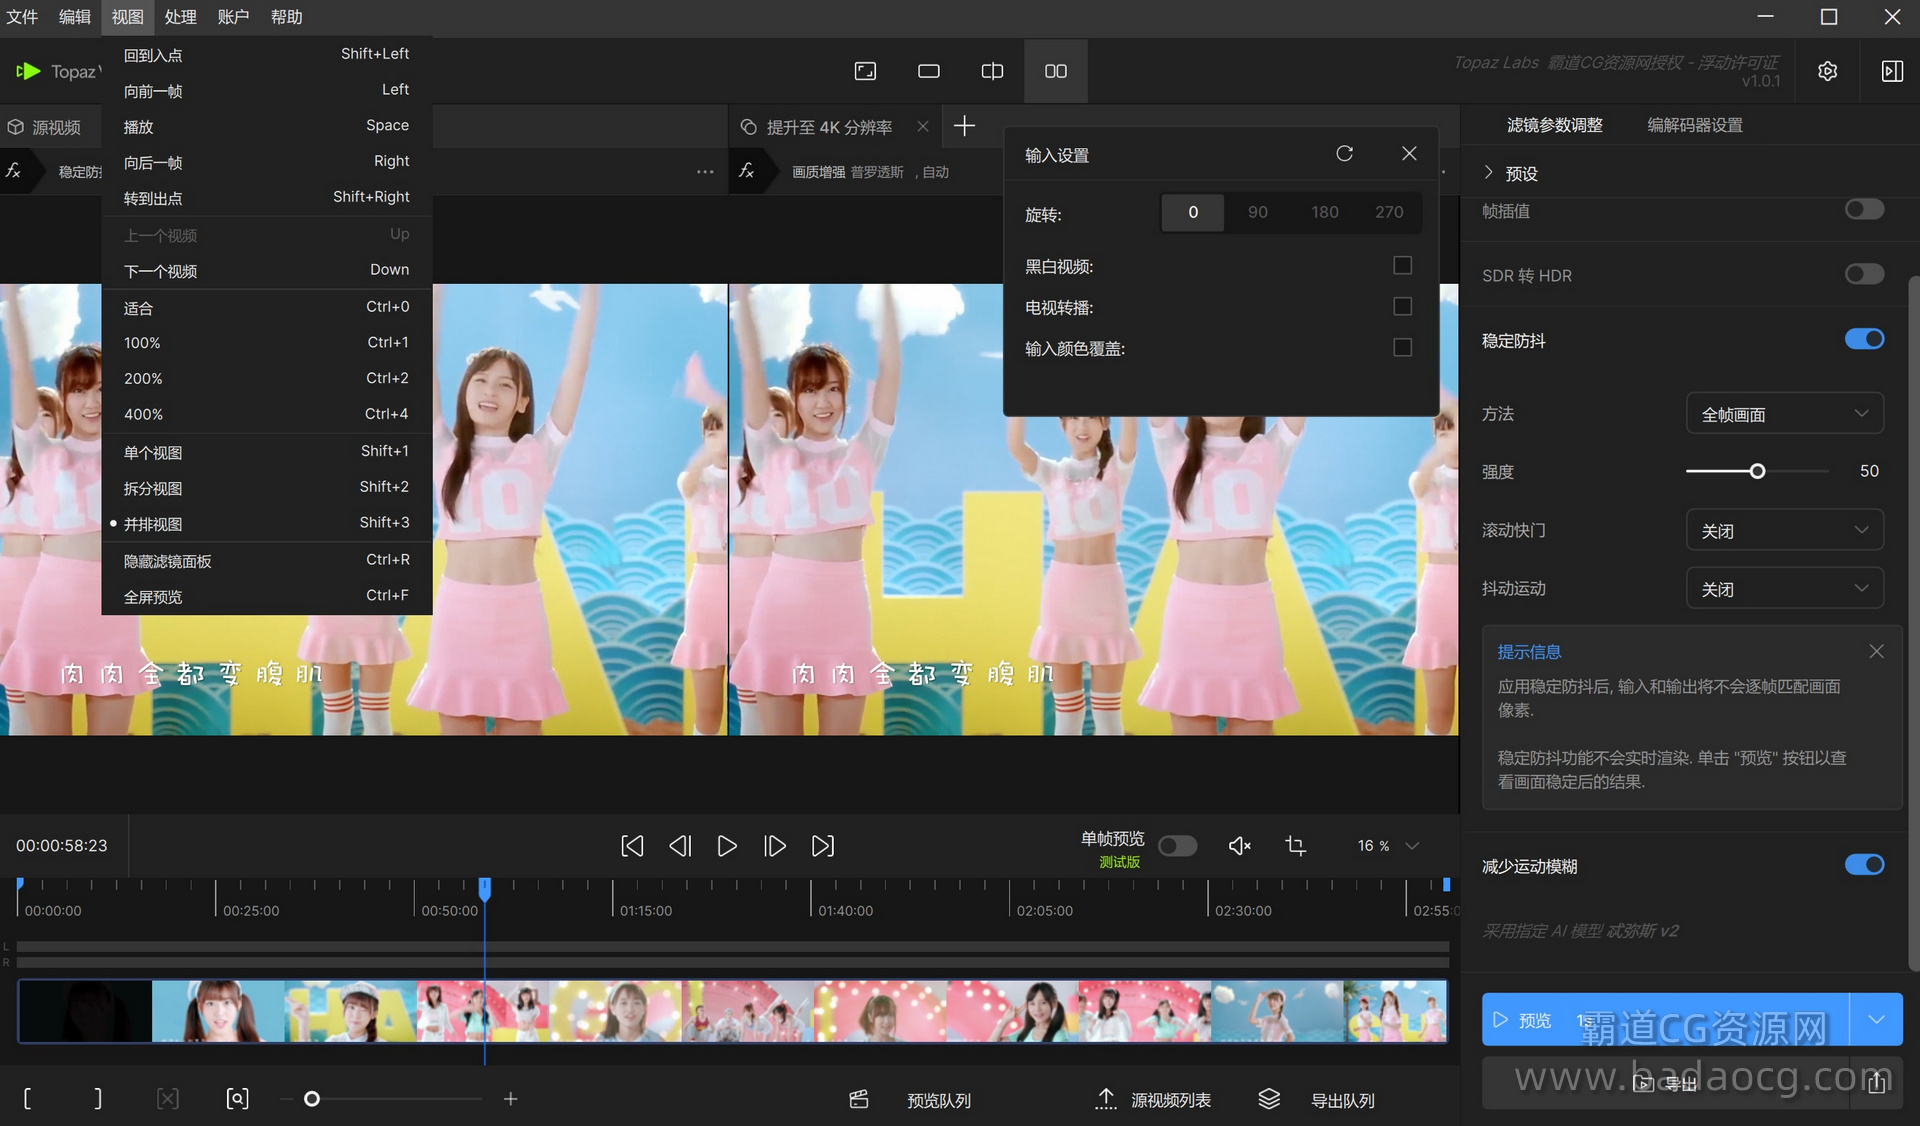This screenshot has width=1920, height=1126.
Task: Open settings with the gear icon
Action: (x=1827, y=71)
